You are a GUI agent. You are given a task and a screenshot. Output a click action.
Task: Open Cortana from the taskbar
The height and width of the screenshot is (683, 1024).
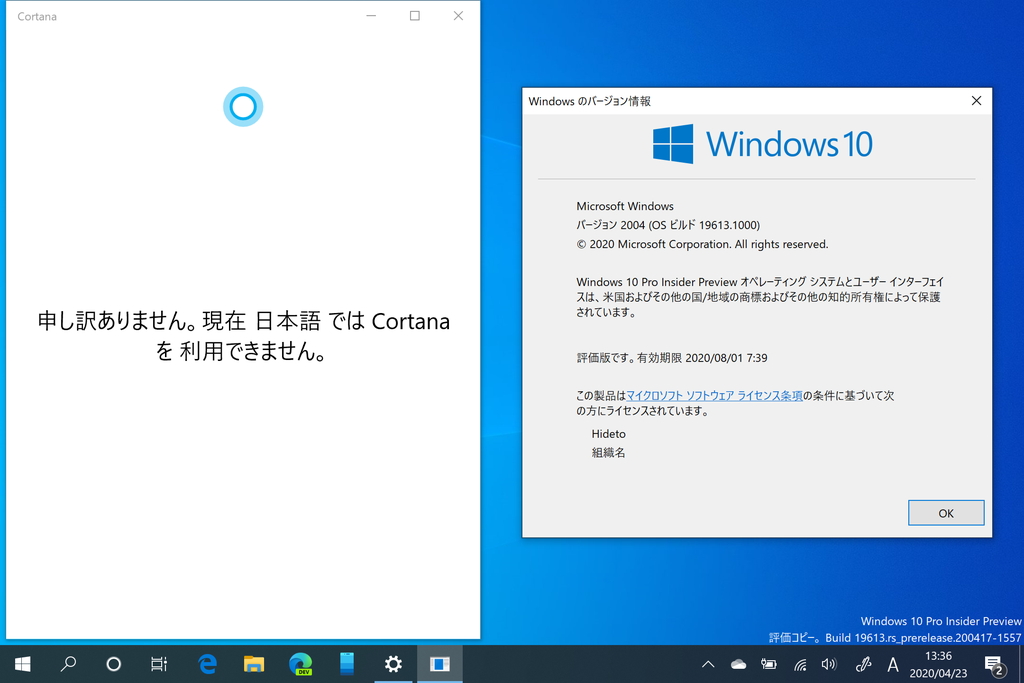(x=112, y=664)
